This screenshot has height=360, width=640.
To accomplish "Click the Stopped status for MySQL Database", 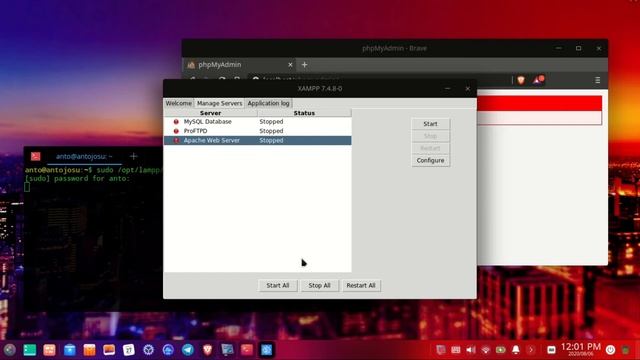I will 271,122.
